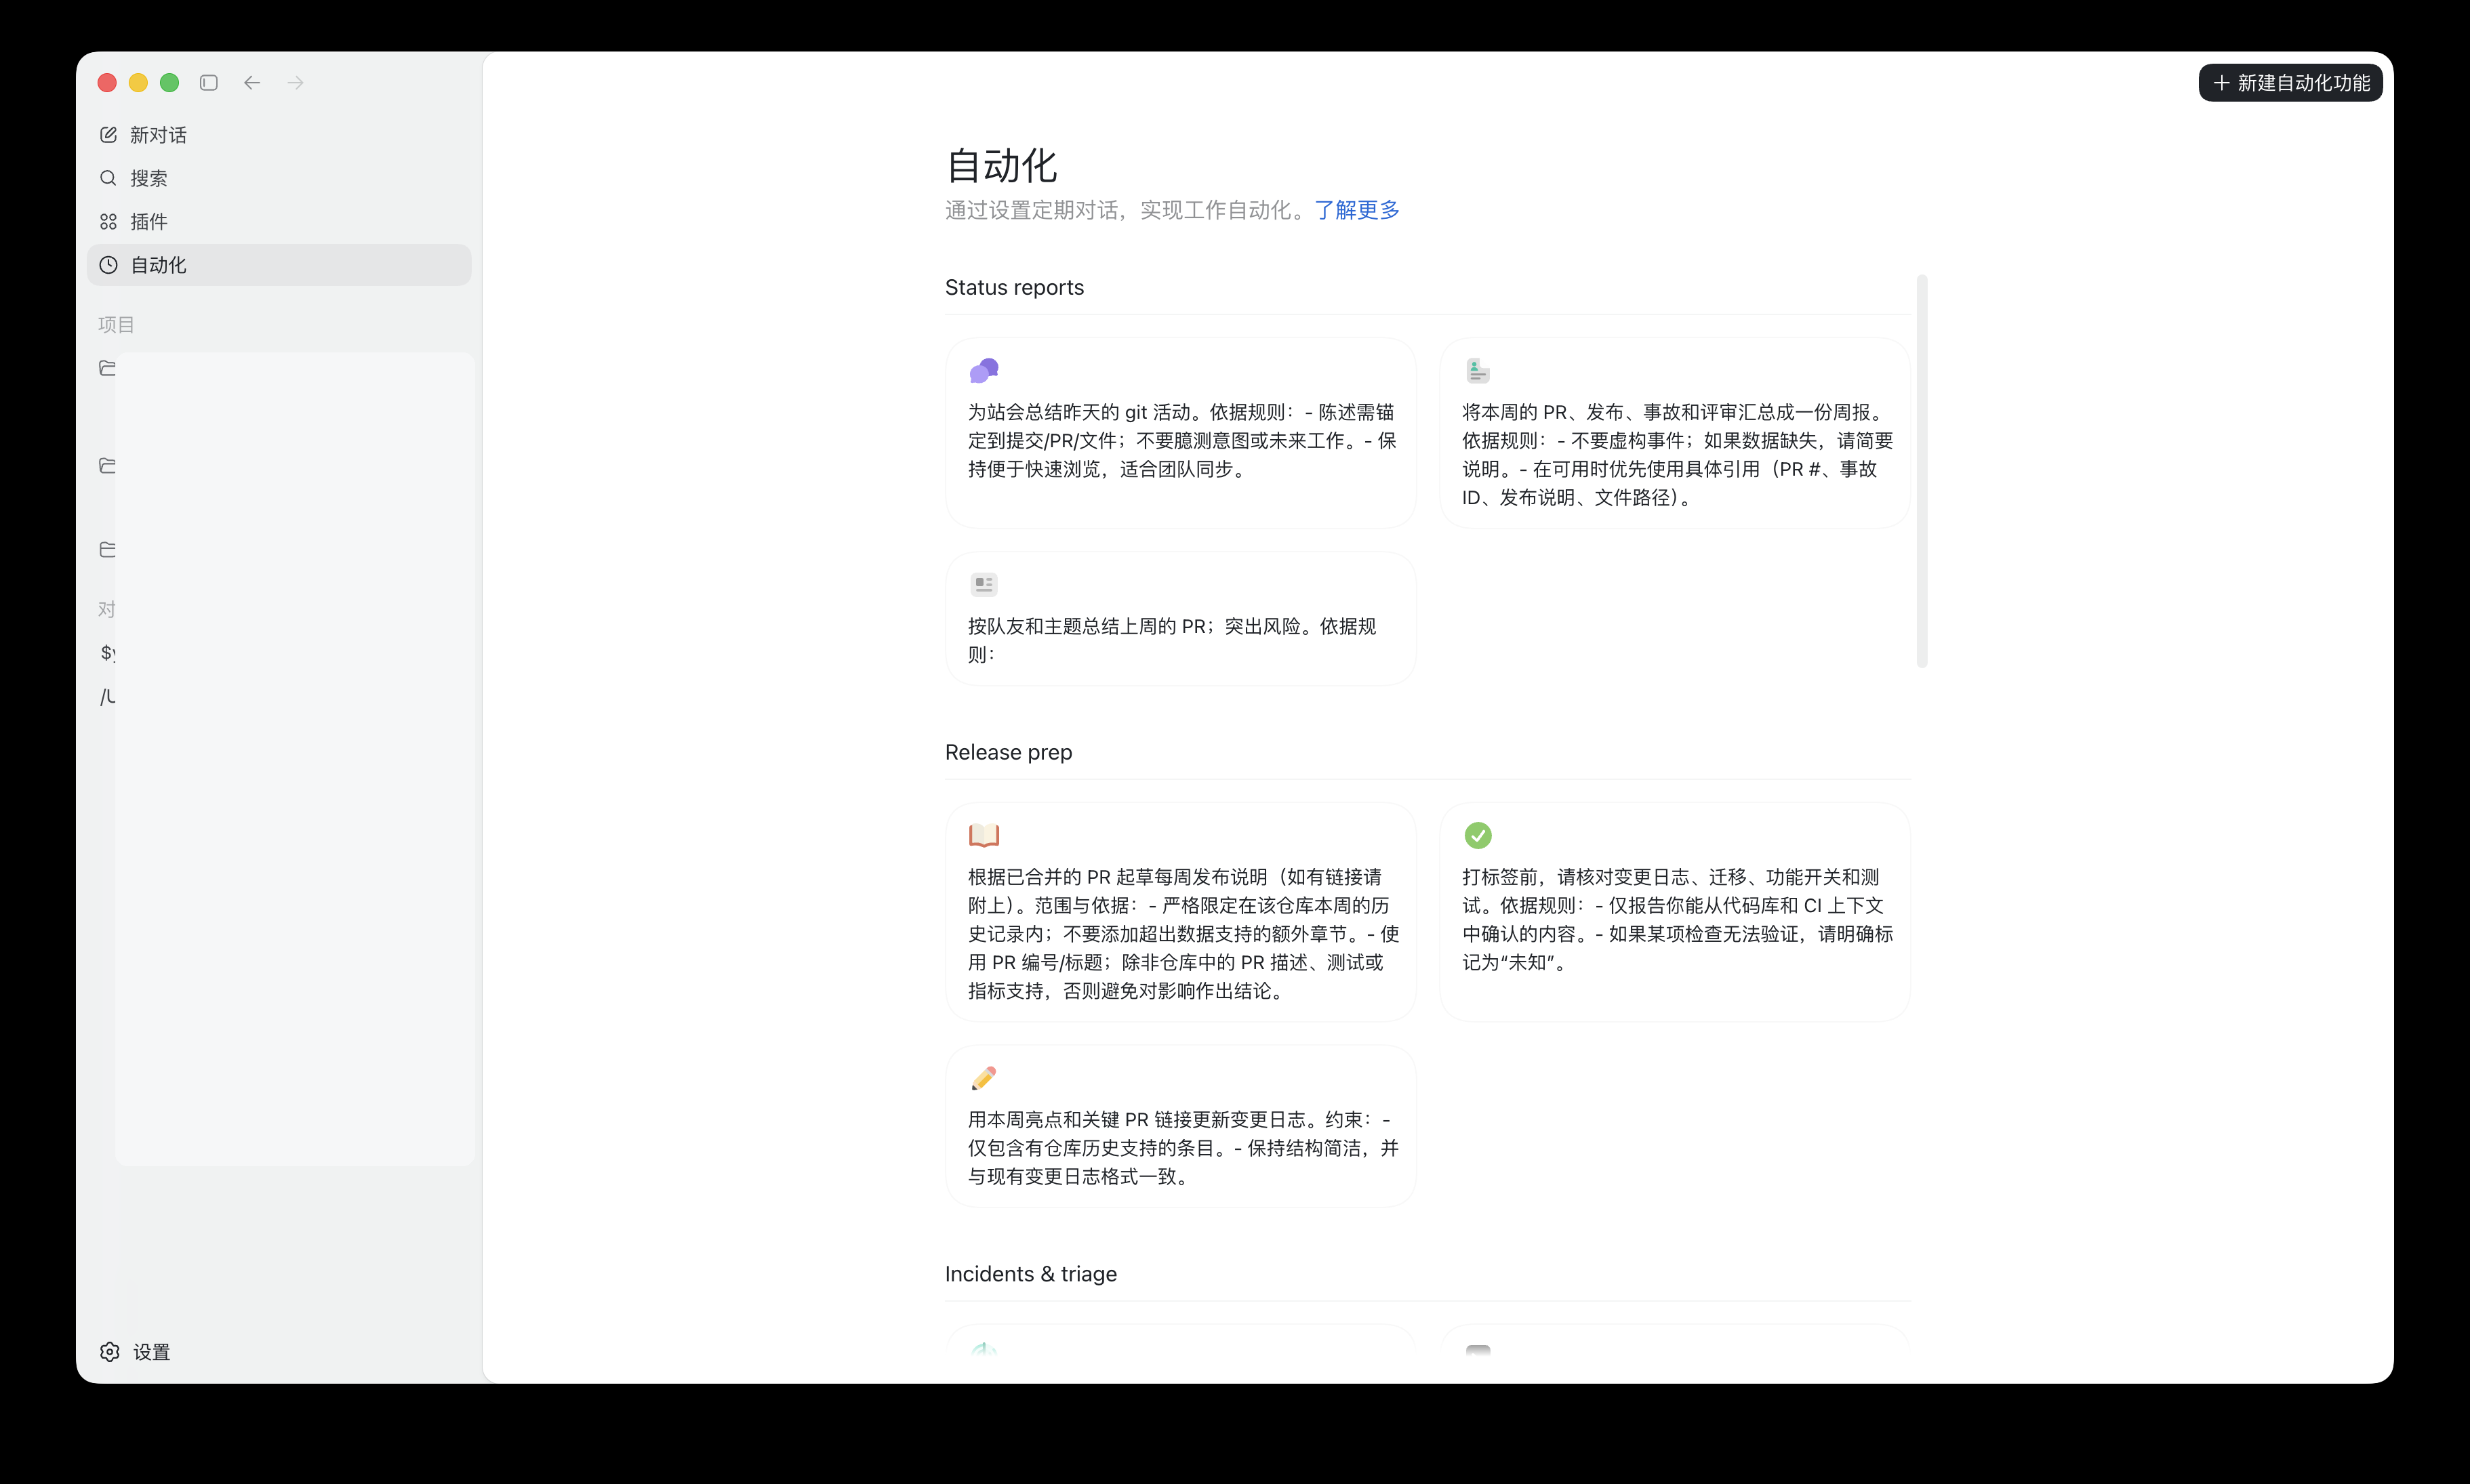Click the 自动化 page title
2470x1484 pixels.
point(1001,166)
